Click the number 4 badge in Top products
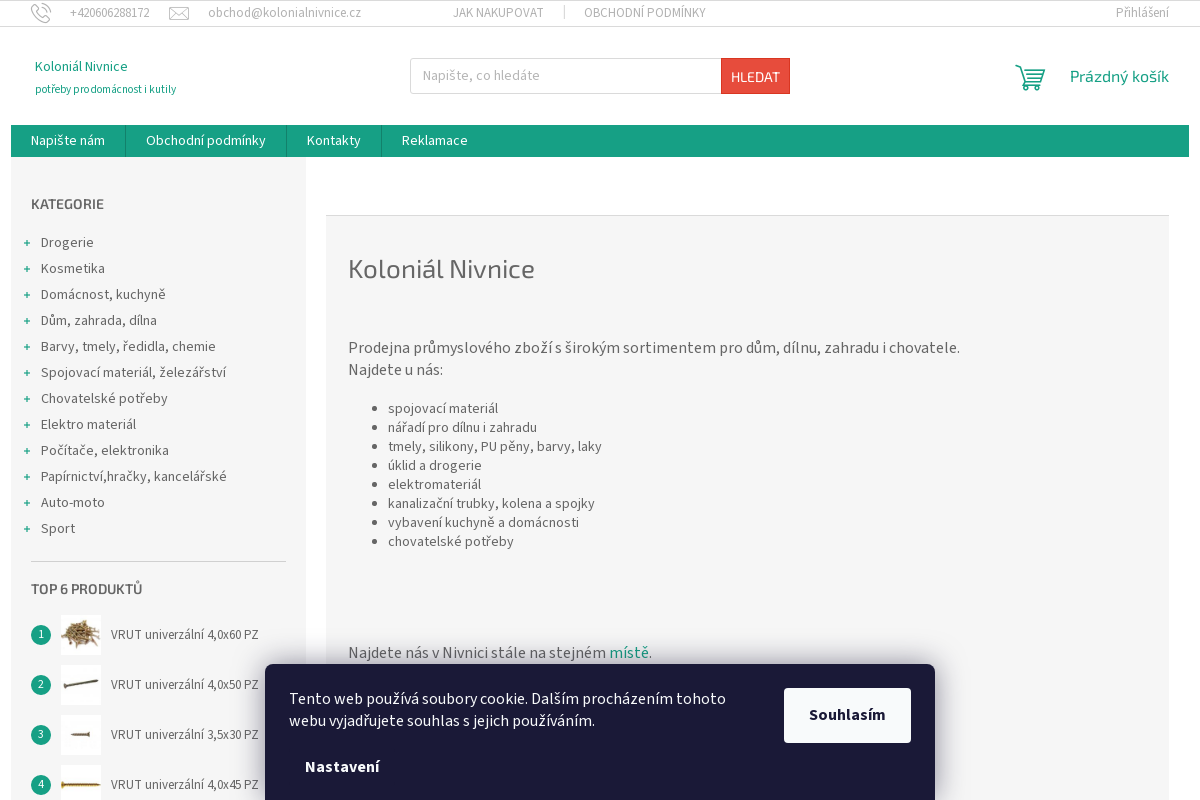 pos(40,784)
